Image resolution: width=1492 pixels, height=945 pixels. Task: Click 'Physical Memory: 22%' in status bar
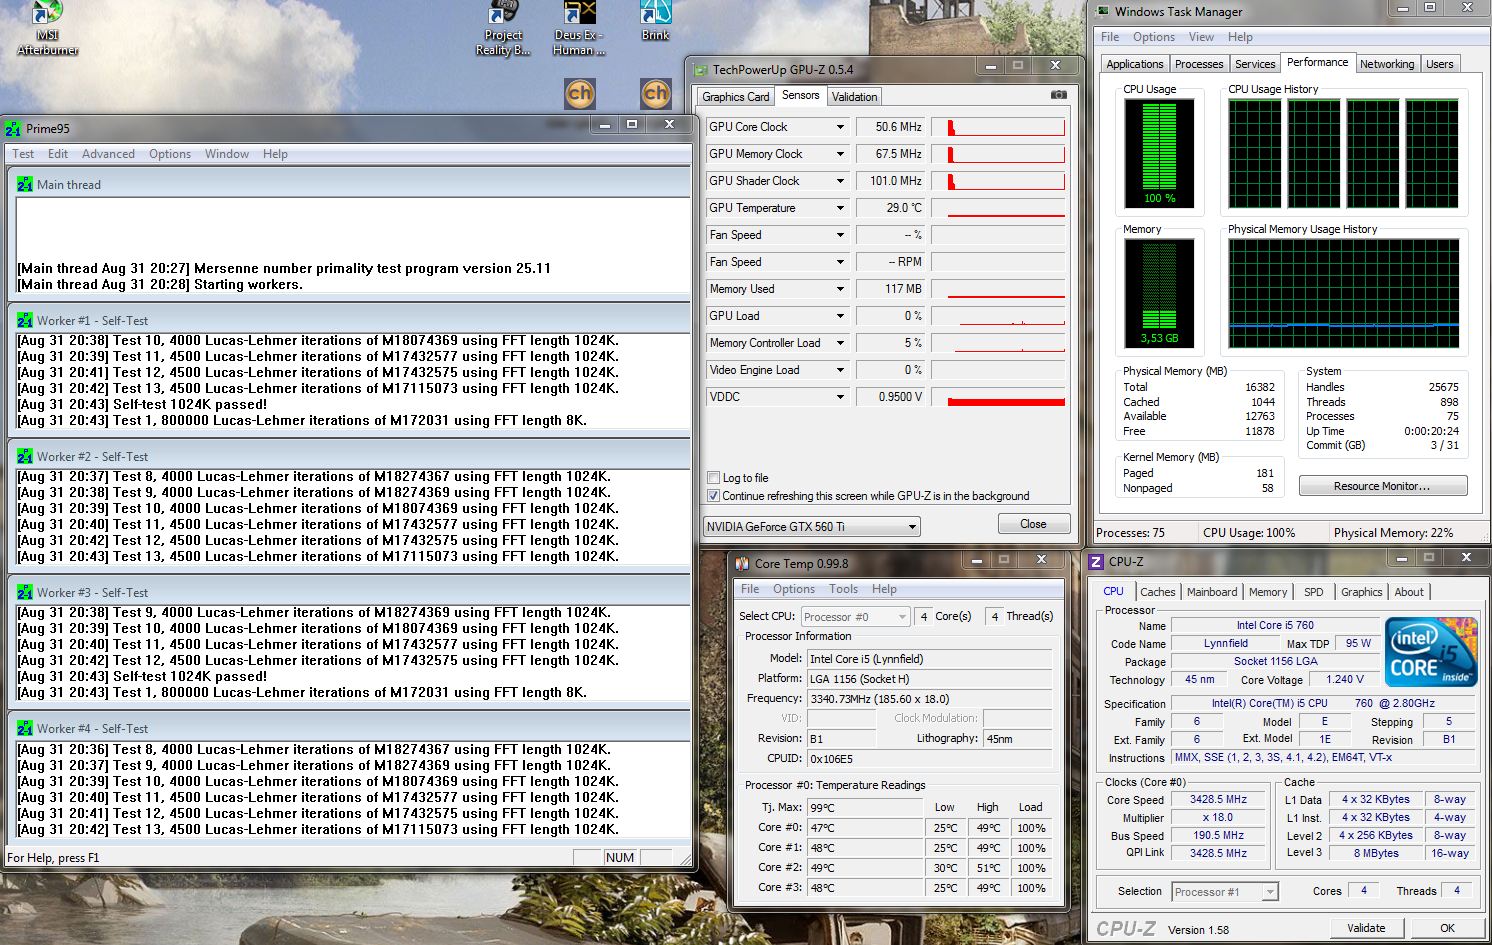[1393, 533]
